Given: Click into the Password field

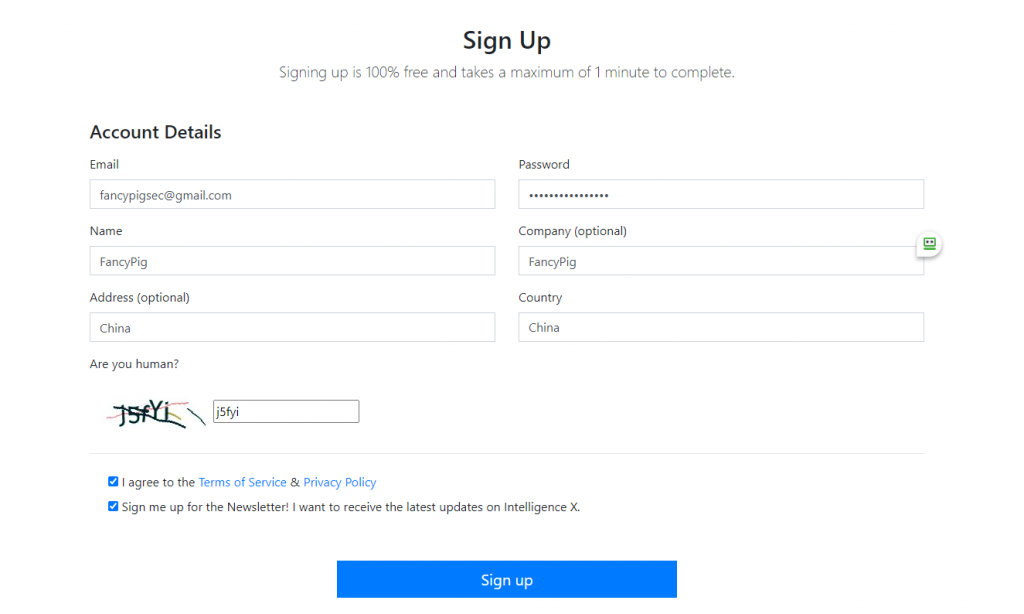Looking at the screenshot, I should (x=720, y=195).
